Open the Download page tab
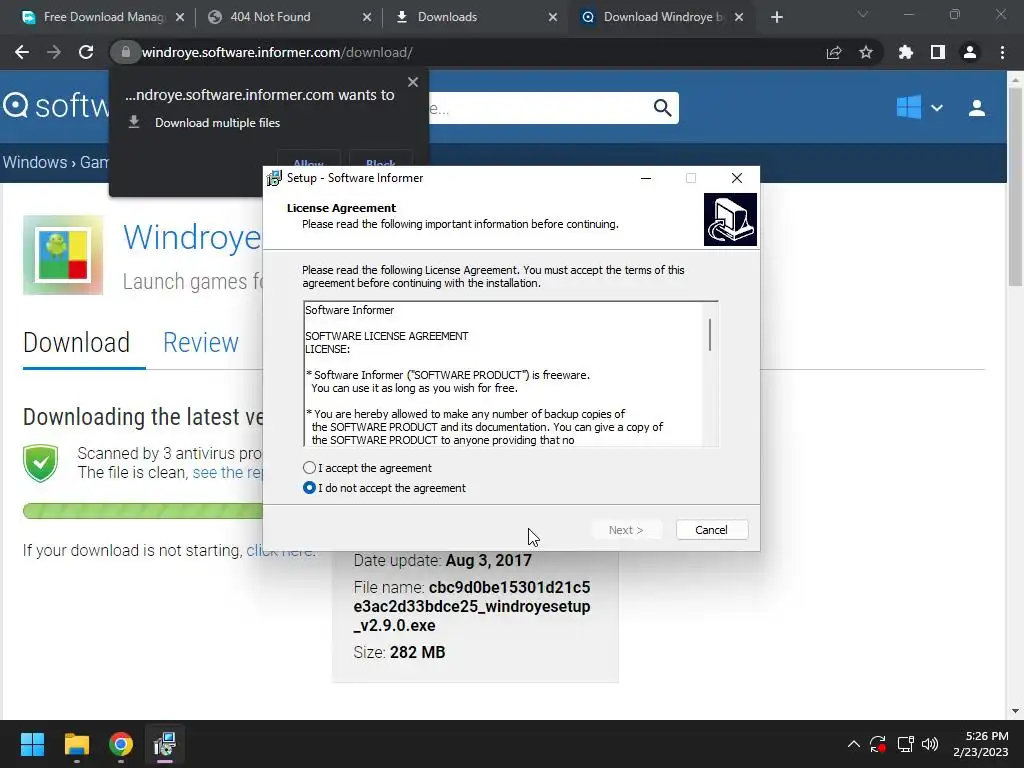 click(x=76, y=343)
